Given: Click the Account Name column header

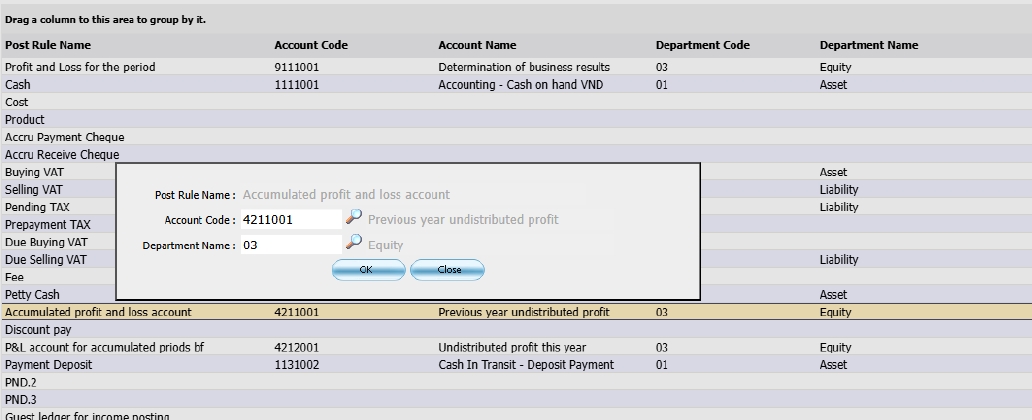Looking at the screenshot, I should click(477, 45).
